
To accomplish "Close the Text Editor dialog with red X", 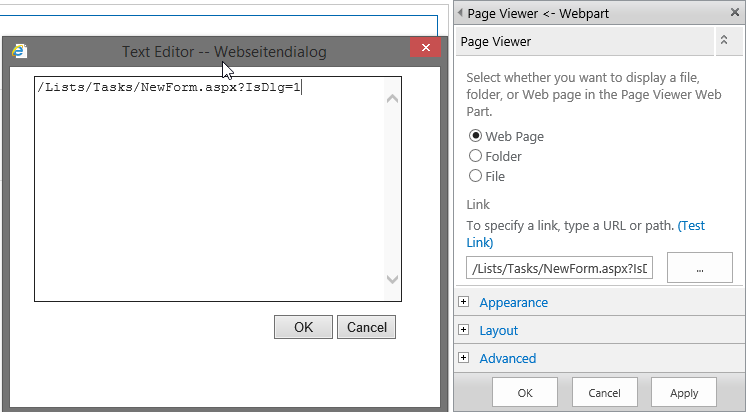I will [x=426, y=50].
